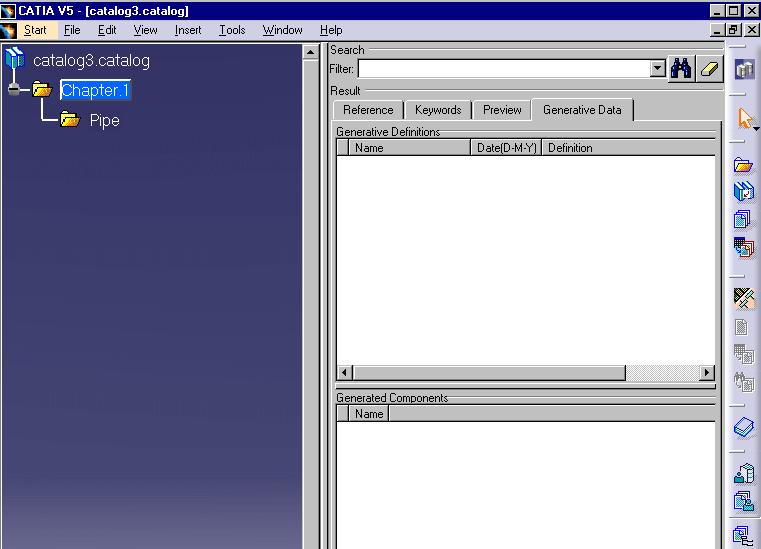
Task: Open the Filter dropdown arrow
Action: point(658,68)
